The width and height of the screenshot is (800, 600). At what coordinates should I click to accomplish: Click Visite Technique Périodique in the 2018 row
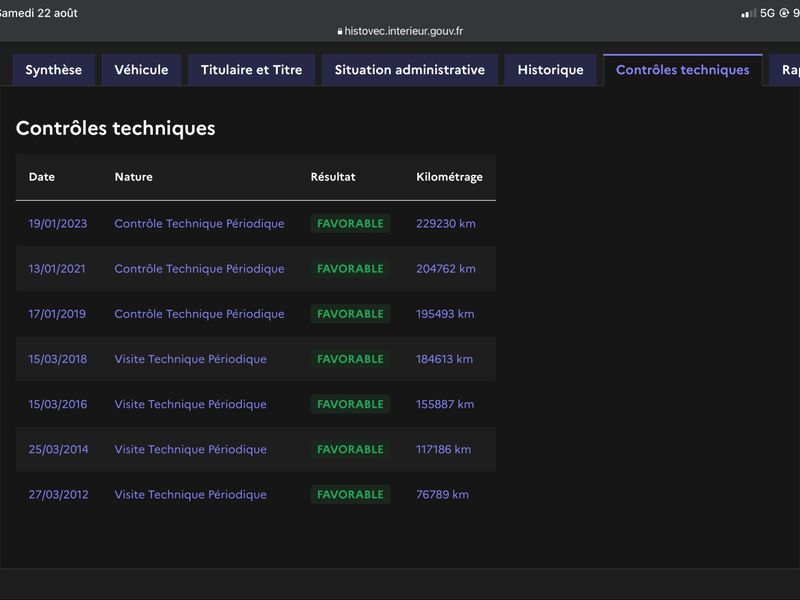190,359
